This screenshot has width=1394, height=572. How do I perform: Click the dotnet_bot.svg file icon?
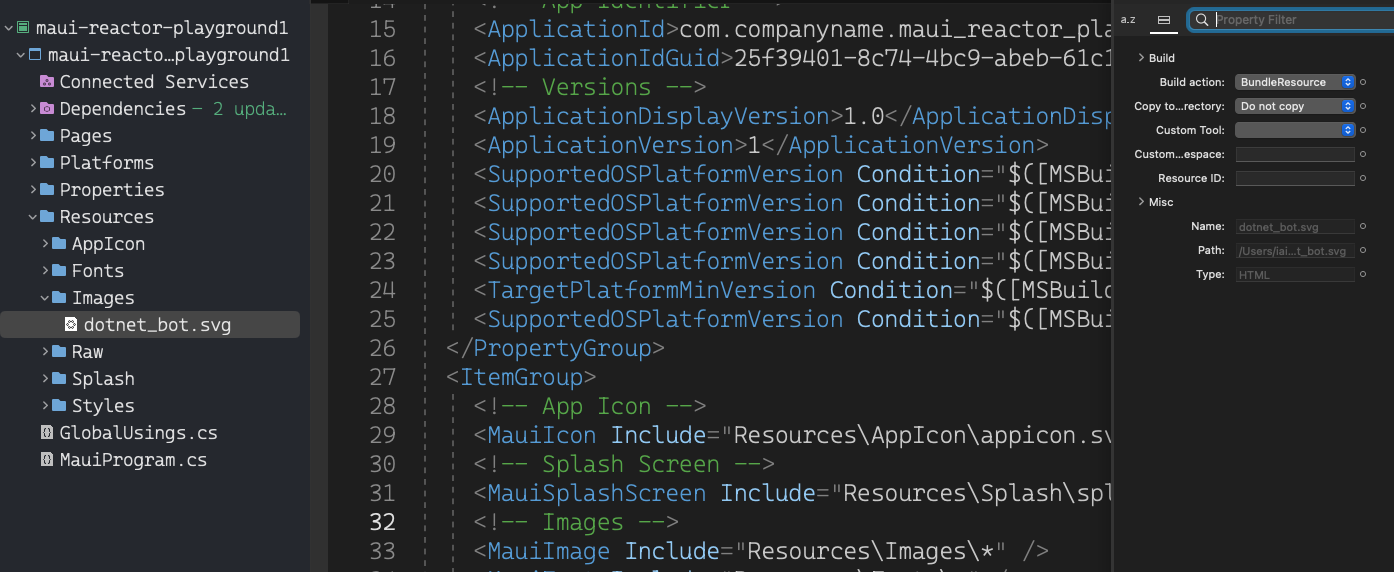[x=71, y=325]
